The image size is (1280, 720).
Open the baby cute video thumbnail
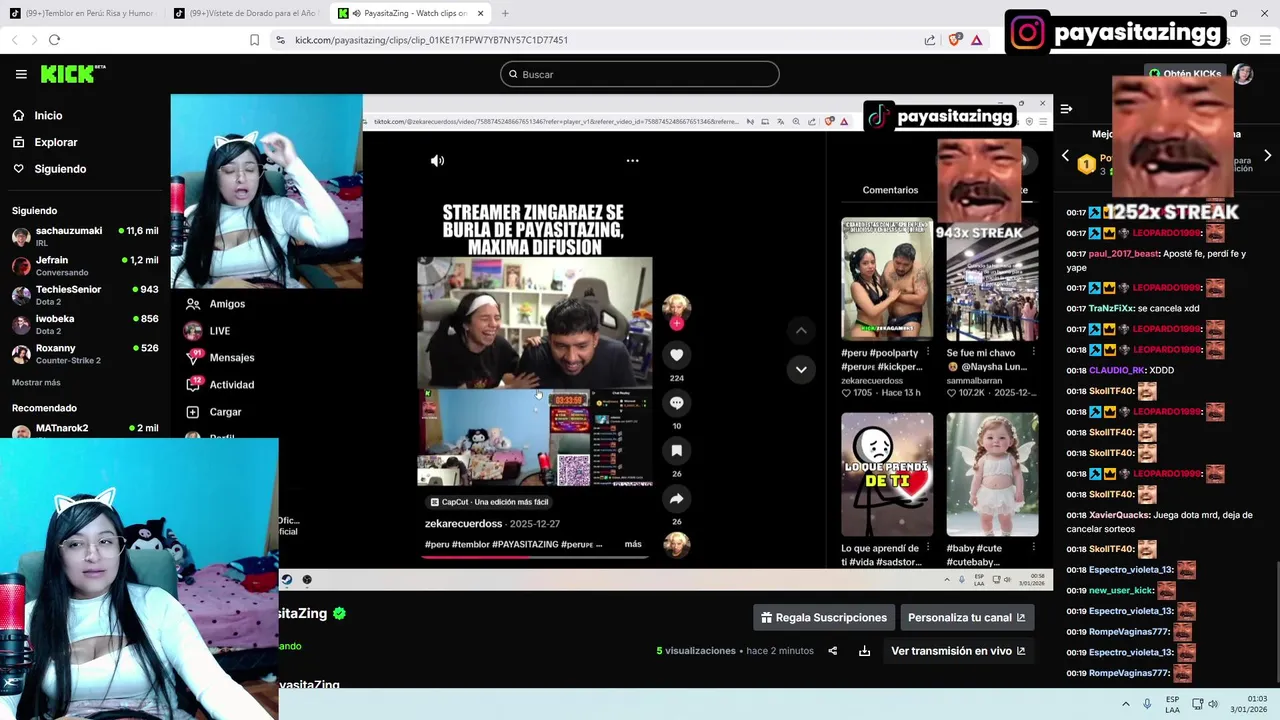tap(992, 474)
